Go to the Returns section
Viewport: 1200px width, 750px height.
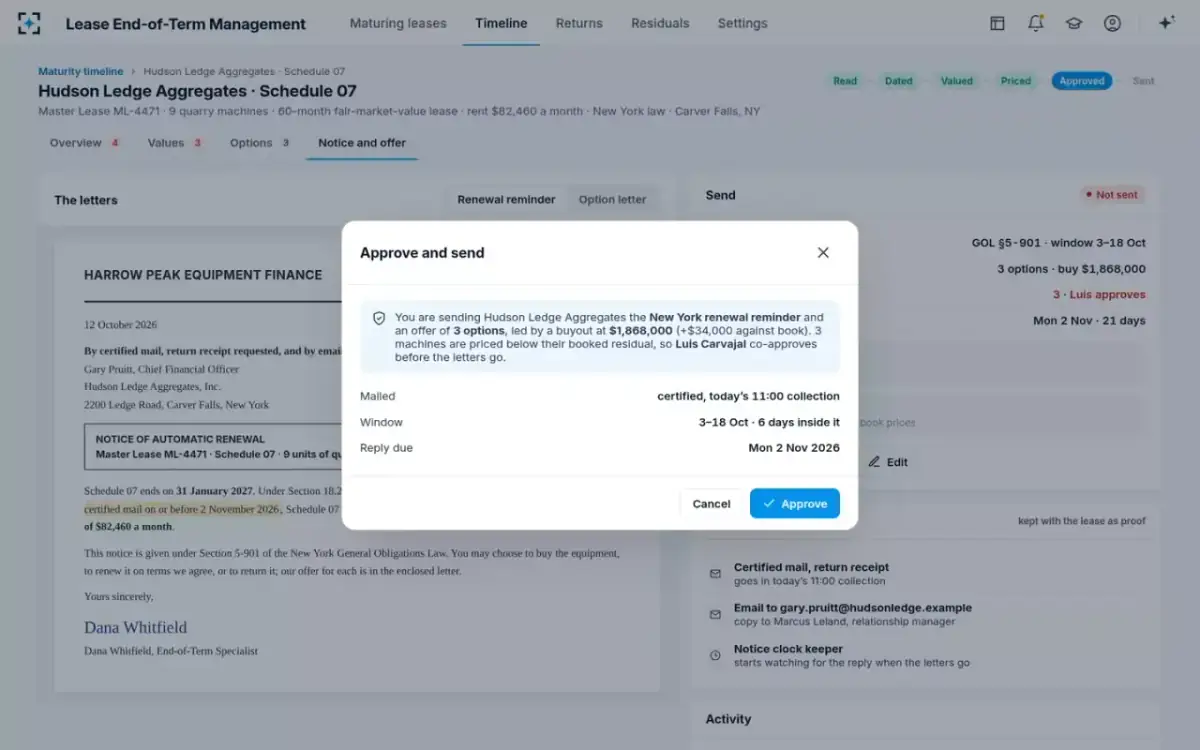[x=579, y=23]
